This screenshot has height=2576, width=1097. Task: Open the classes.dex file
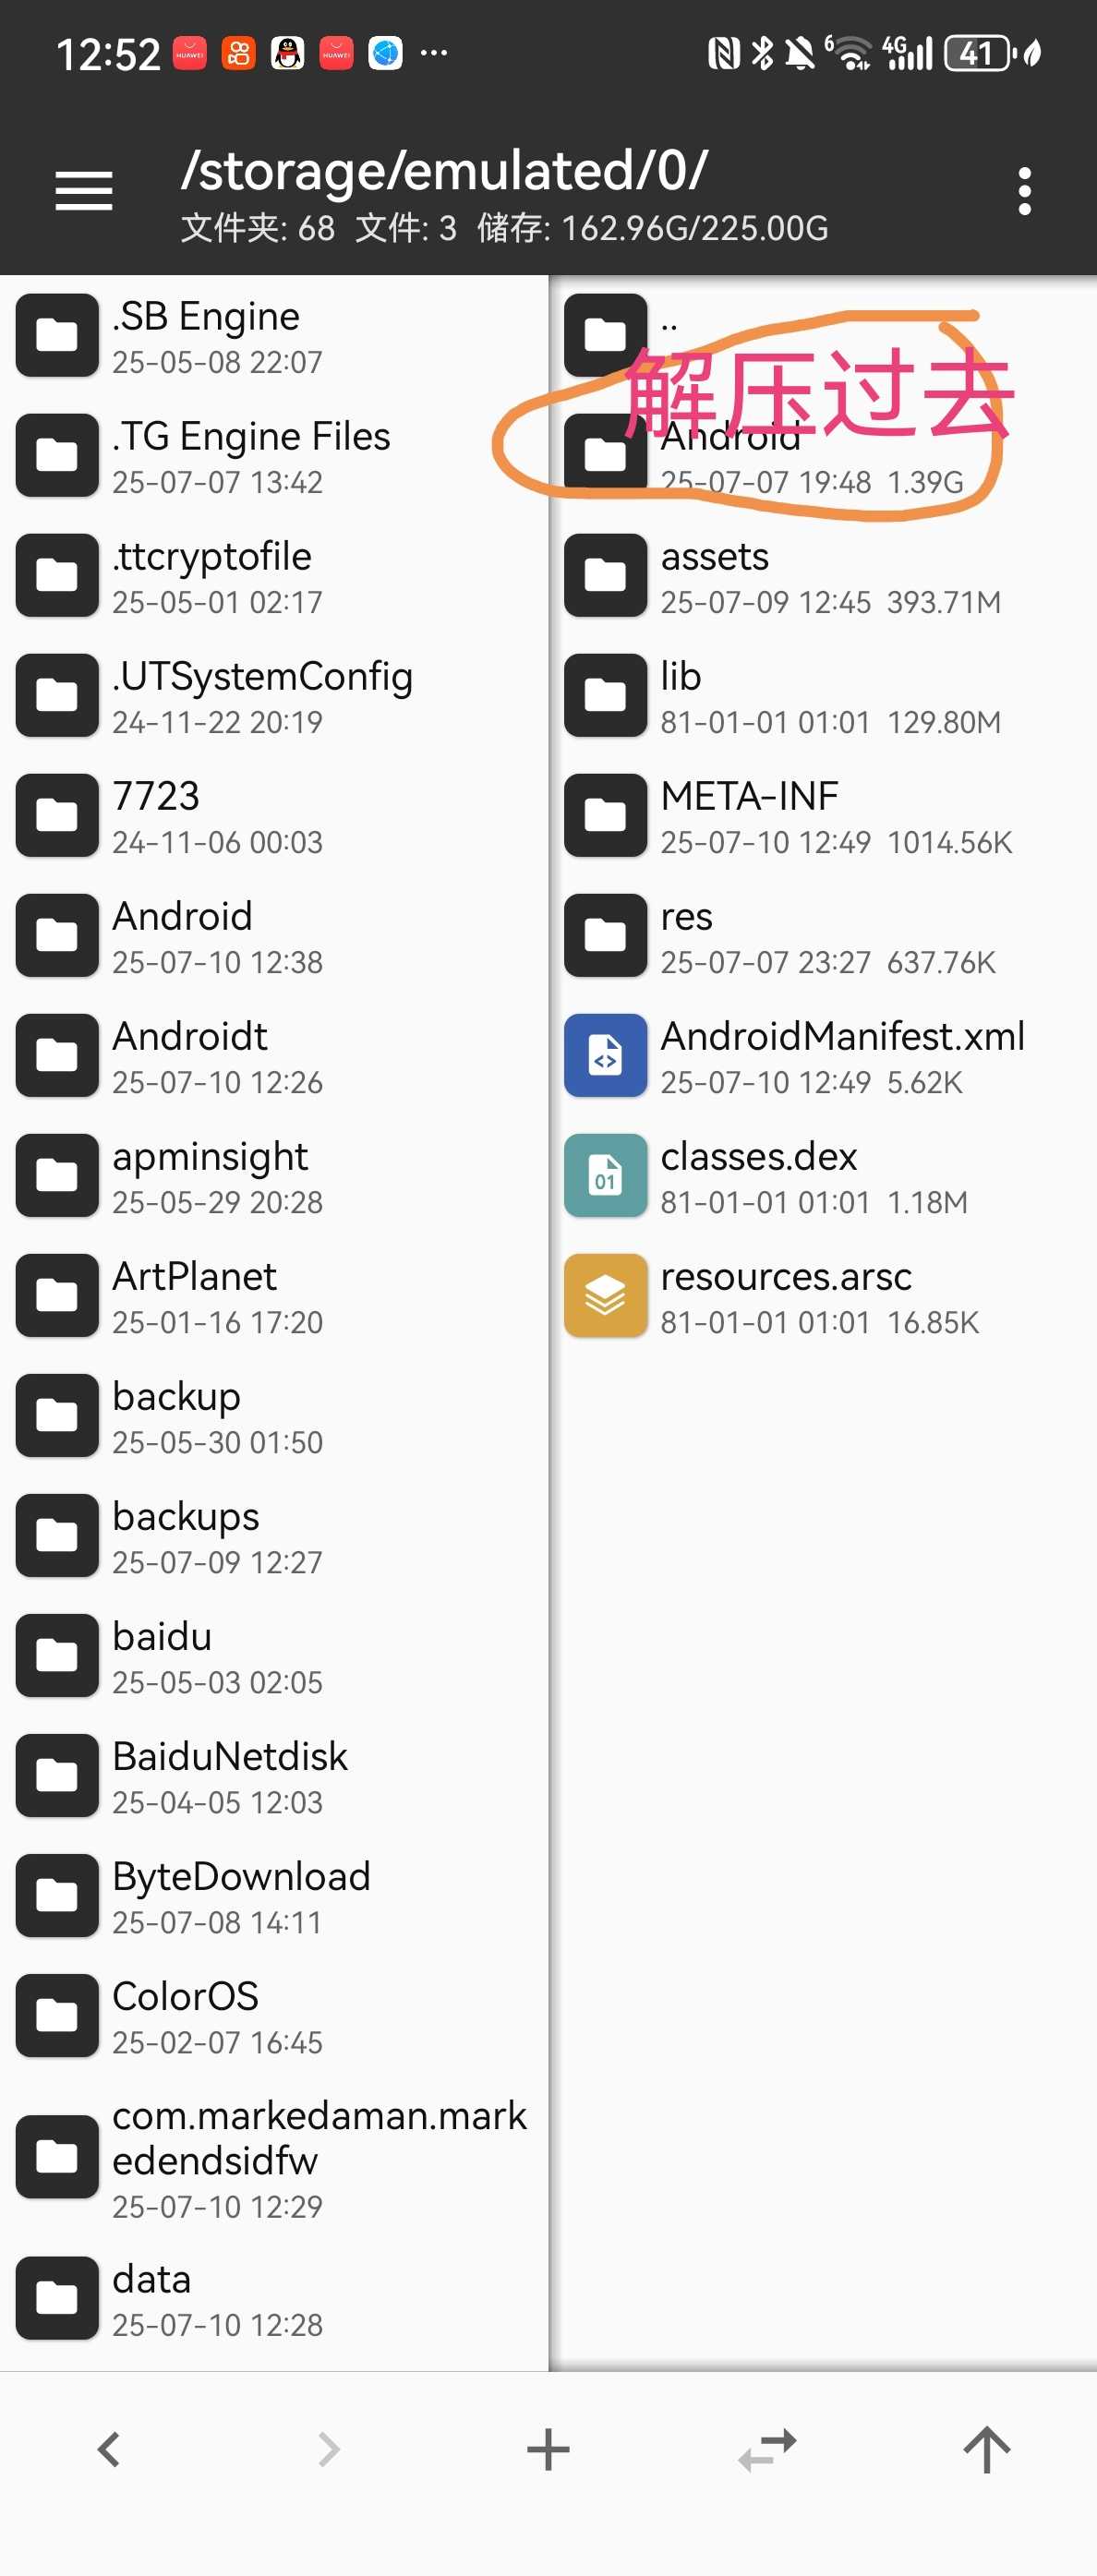click(822, 1175)
